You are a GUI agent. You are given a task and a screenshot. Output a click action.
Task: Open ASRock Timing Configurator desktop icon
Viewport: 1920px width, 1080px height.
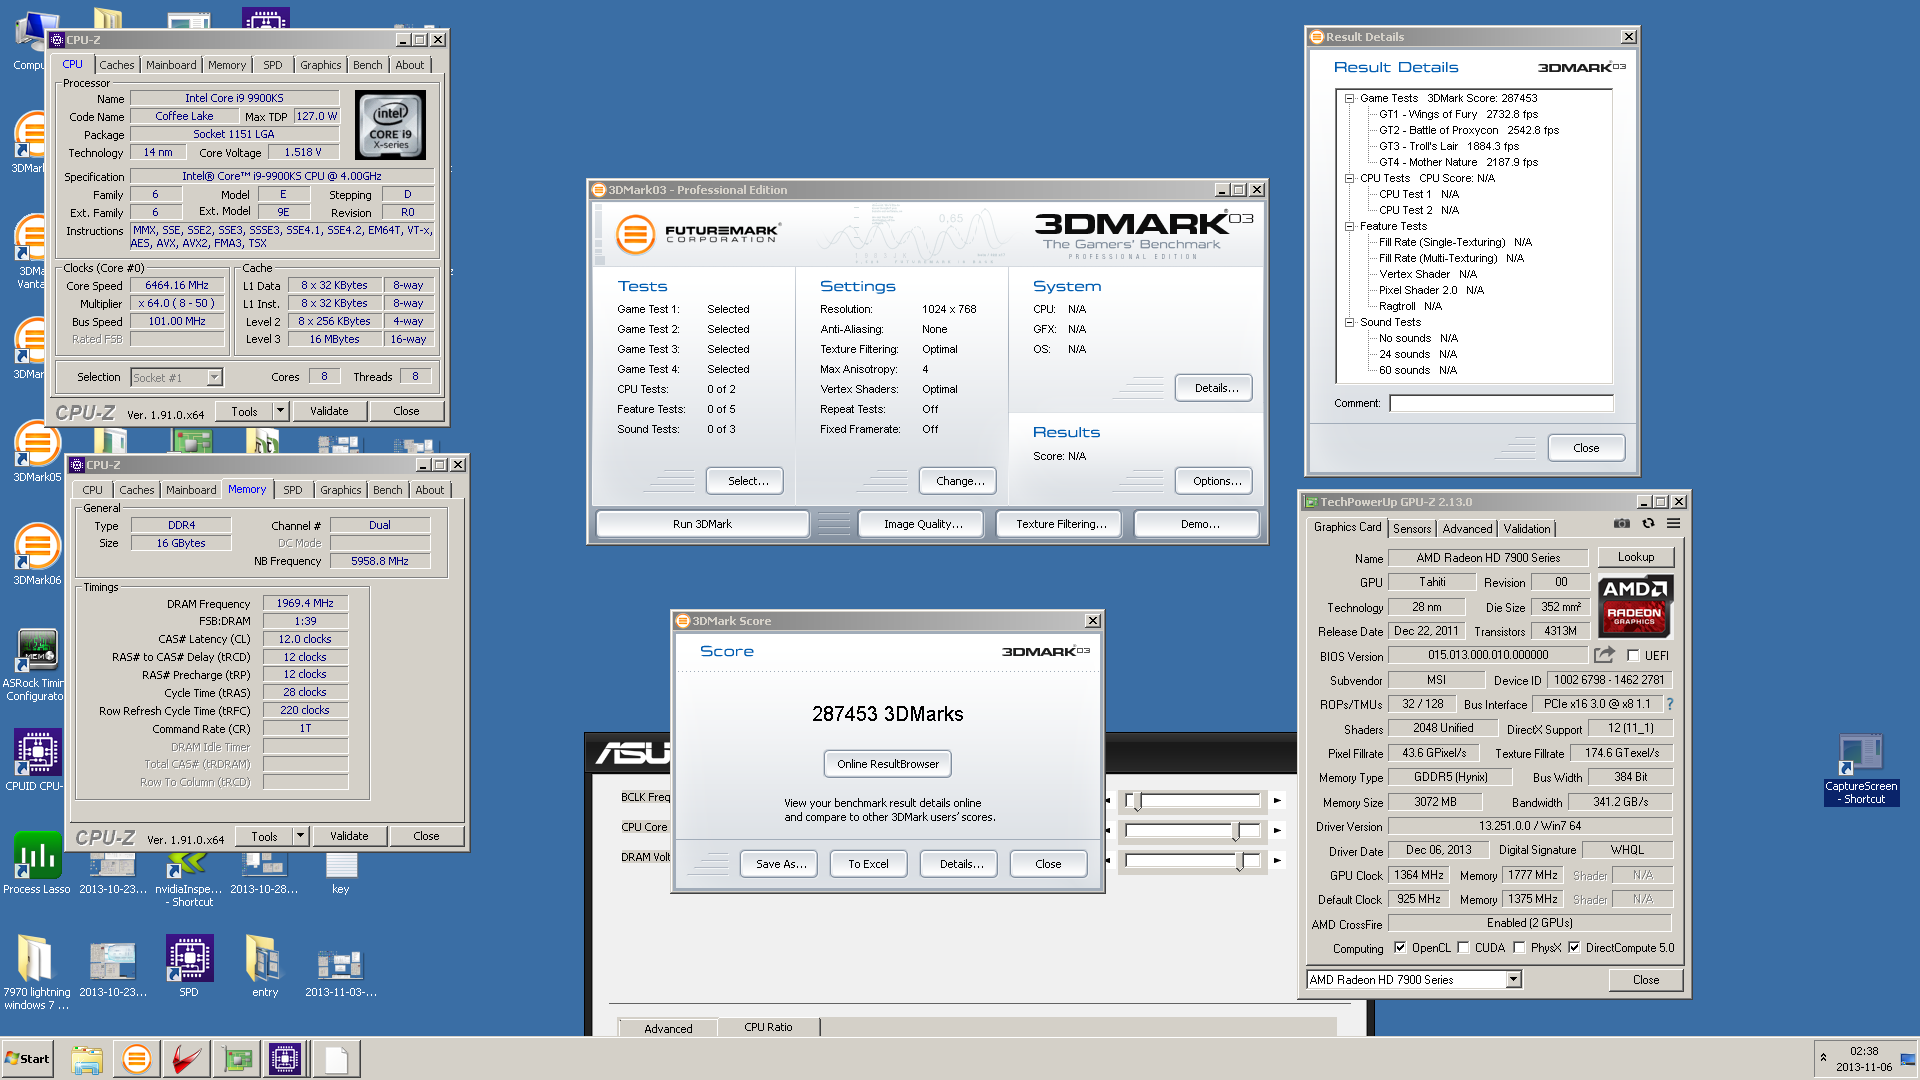[37, 665]
